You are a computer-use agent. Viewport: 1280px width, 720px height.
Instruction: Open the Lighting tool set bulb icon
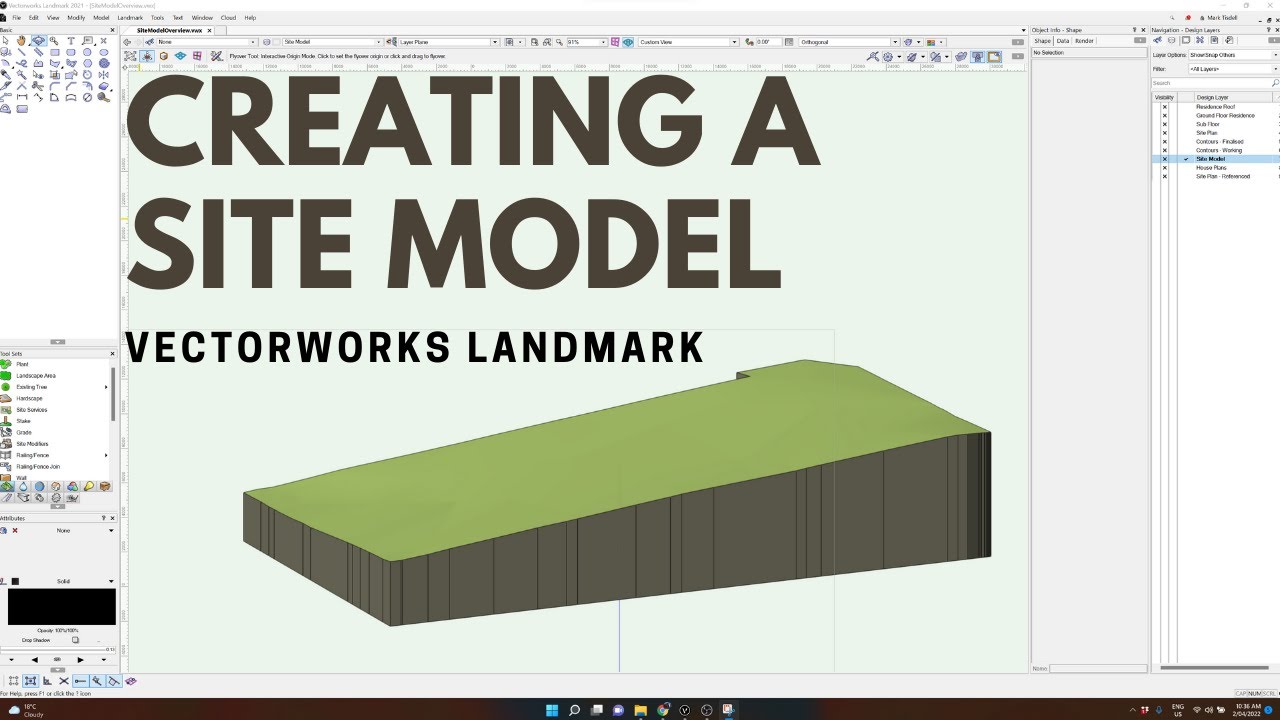coord(89,486)
